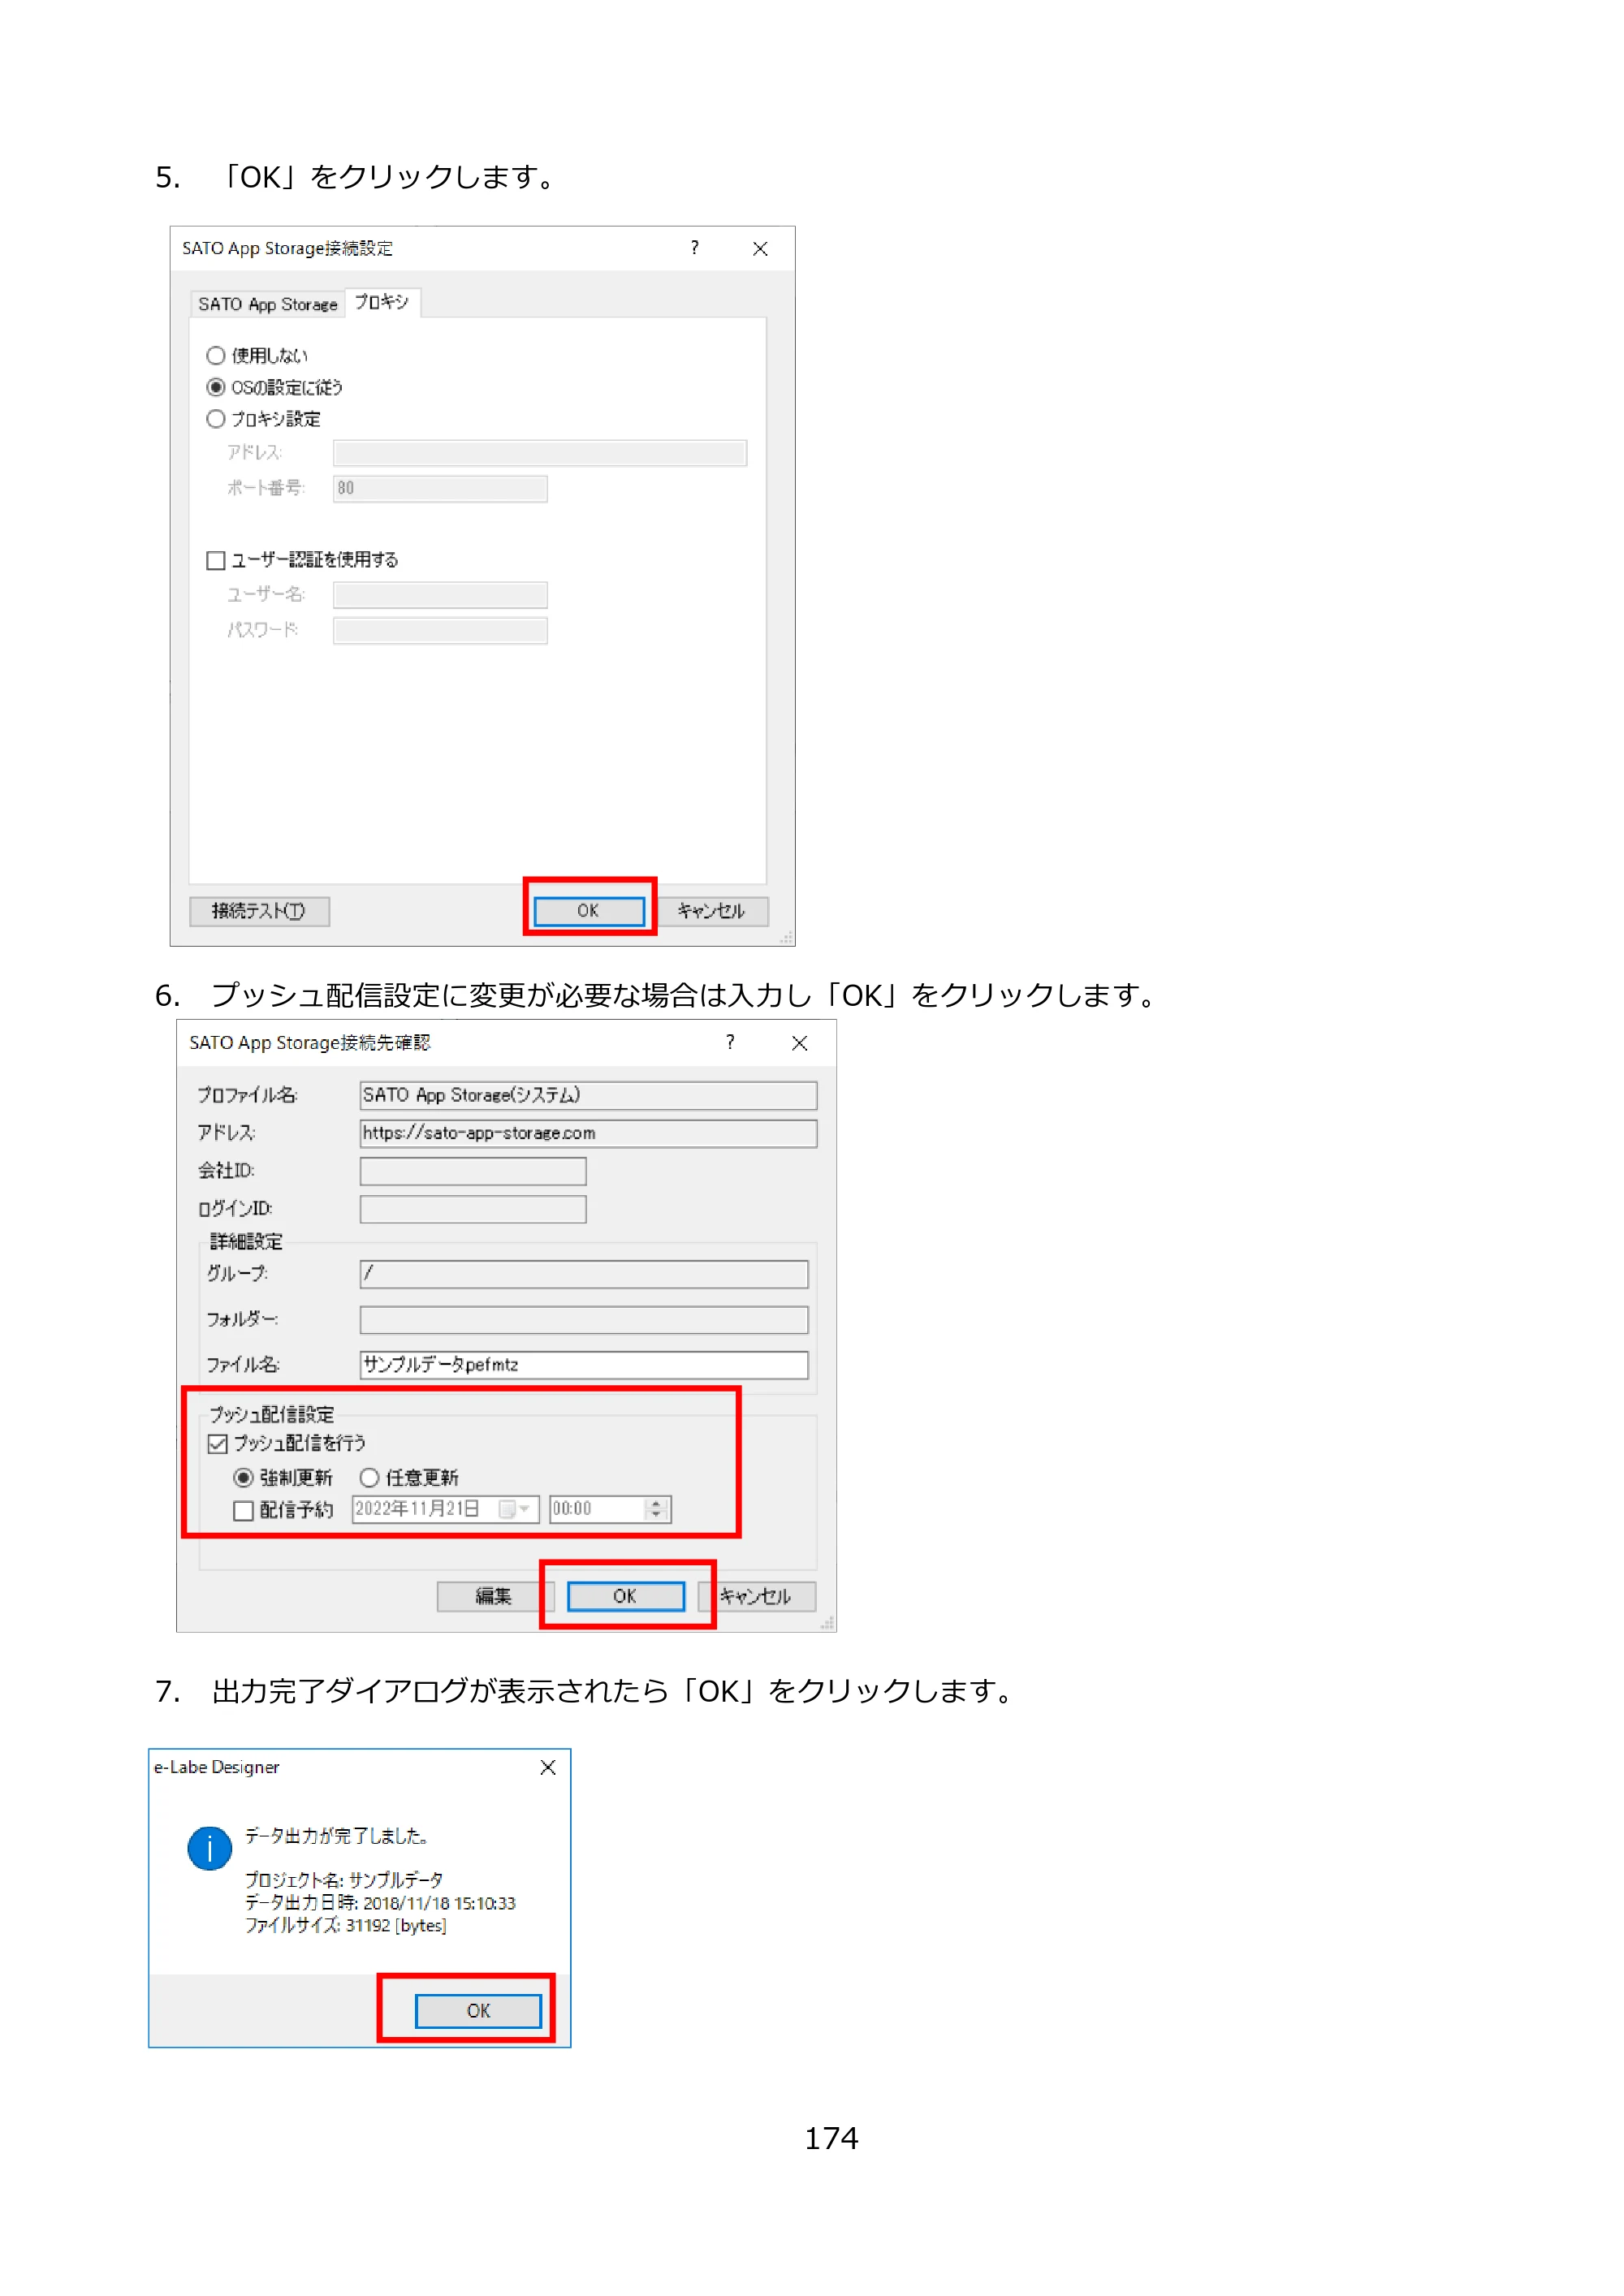This screenshot has width=1624, height=2296.
Task: Click the プロジェクト名: サンプルデータ text
Action: pos(344,1880)
